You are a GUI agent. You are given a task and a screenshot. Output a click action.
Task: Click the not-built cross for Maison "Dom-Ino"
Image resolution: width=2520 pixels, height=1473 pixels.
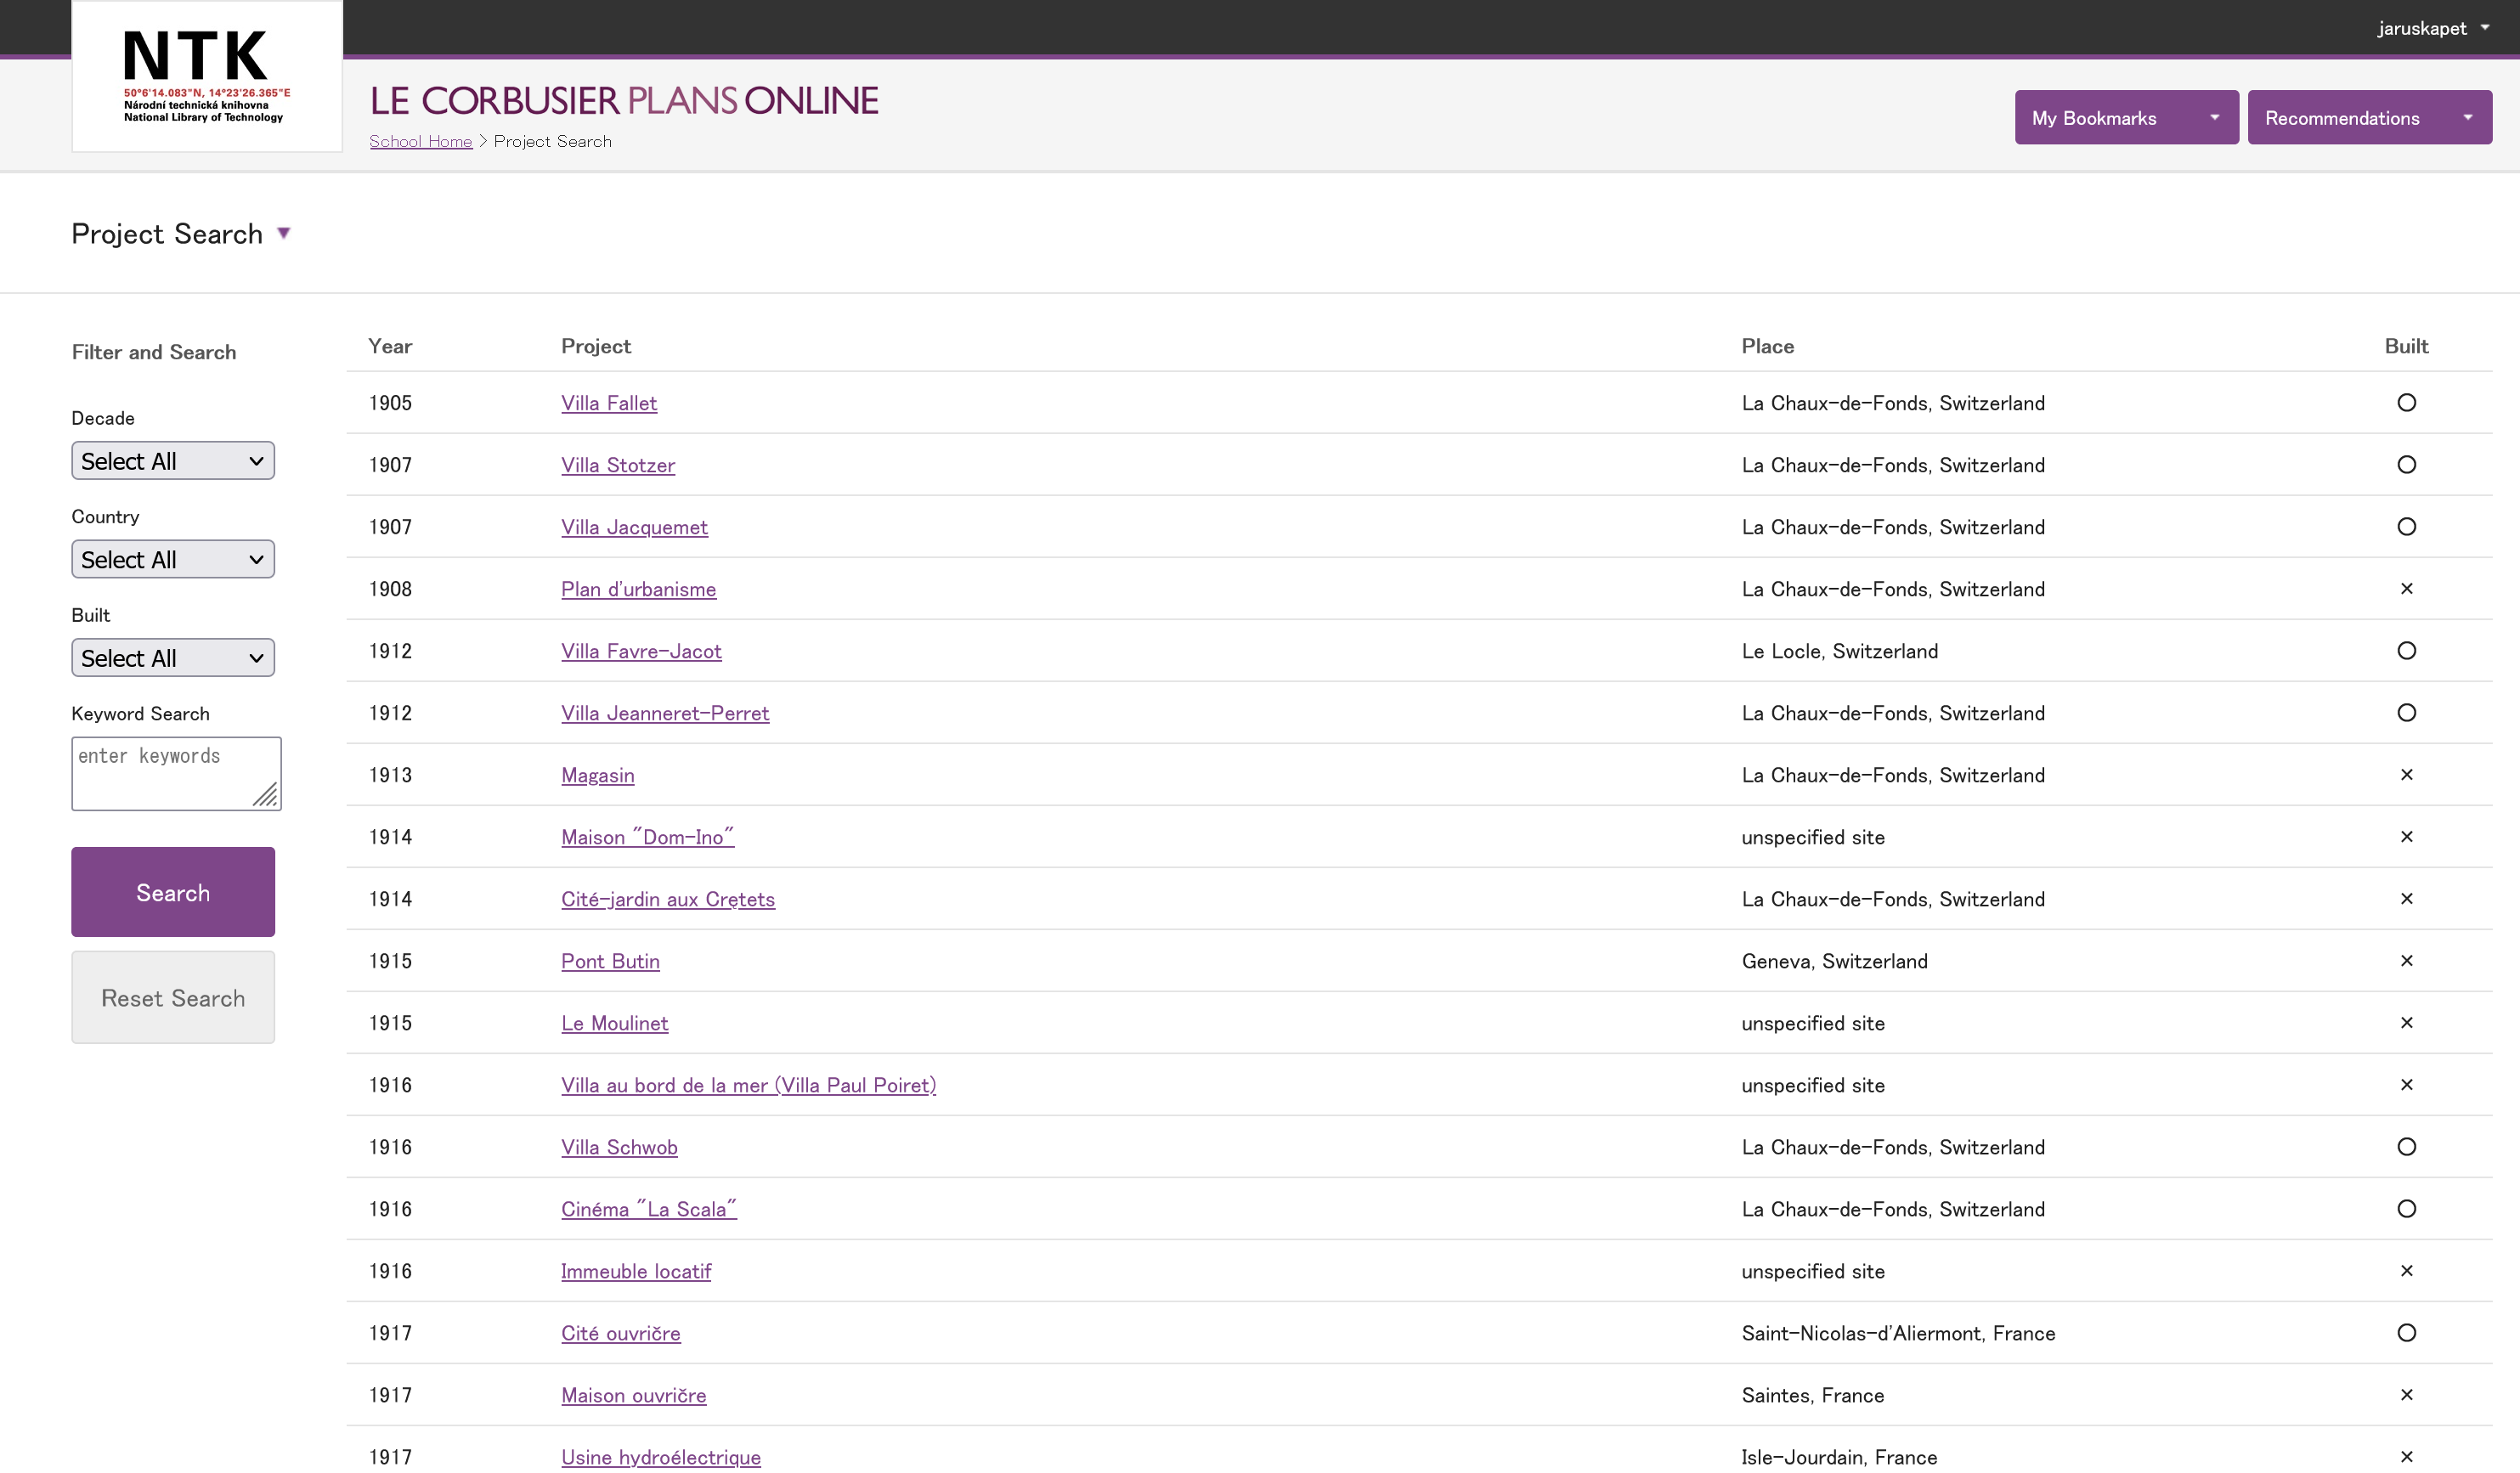[x=2406, y=837]
